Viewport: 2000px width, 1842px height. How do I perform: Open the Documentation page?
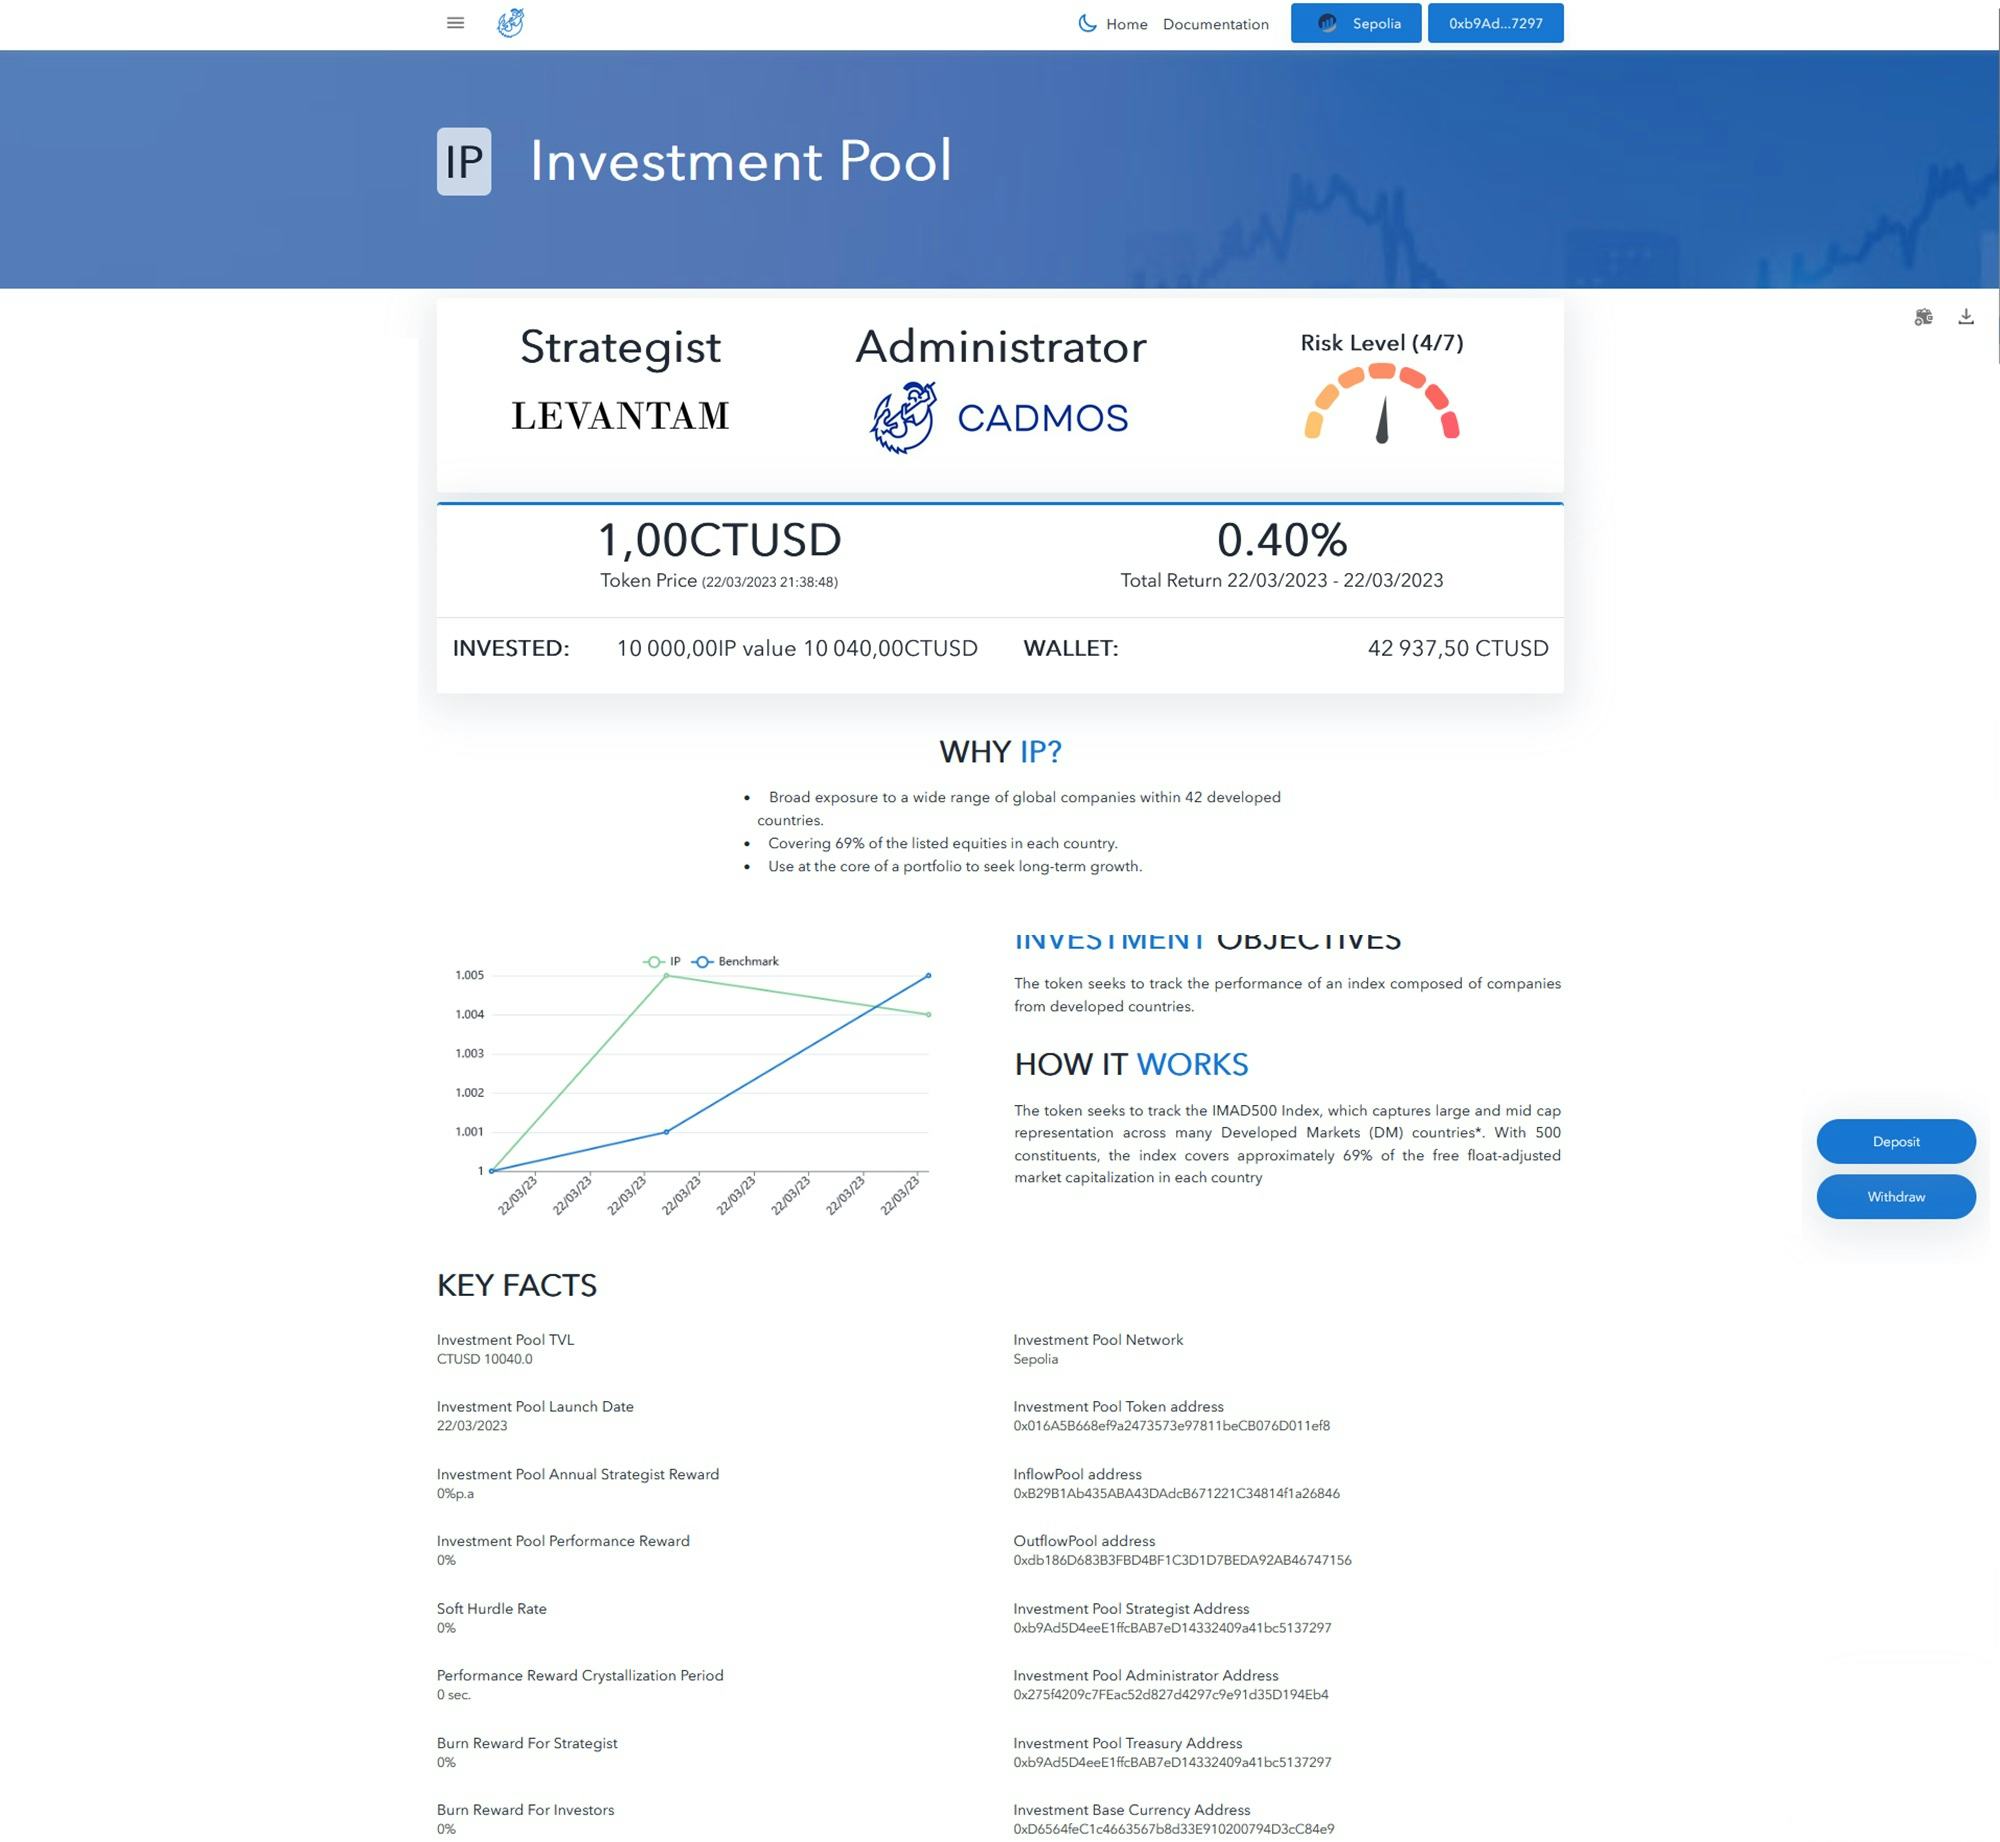[1215, 24]
